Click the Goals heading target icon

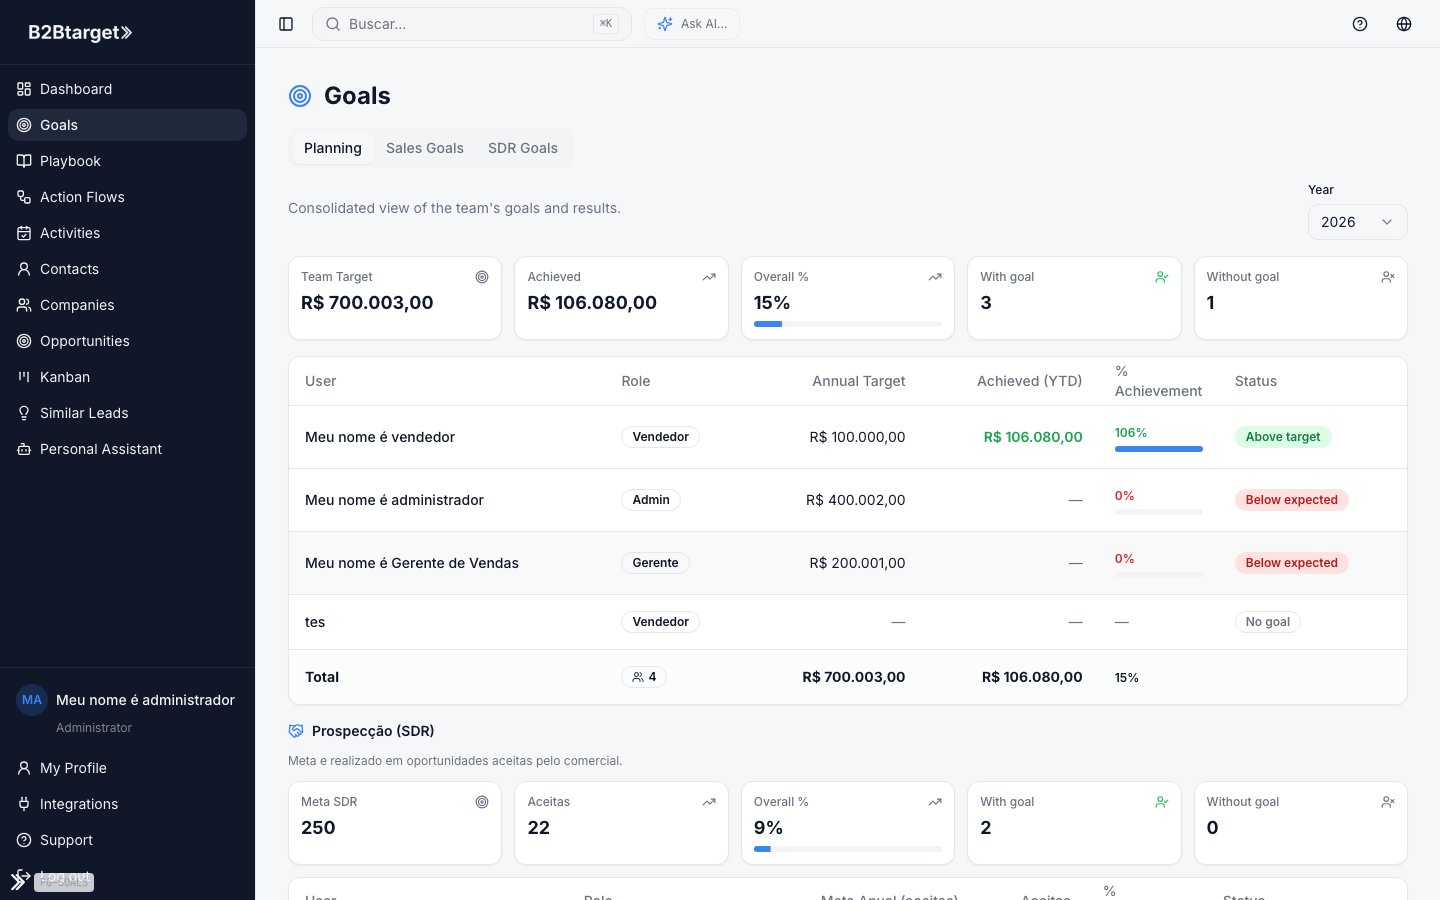(x=300, y=96)
